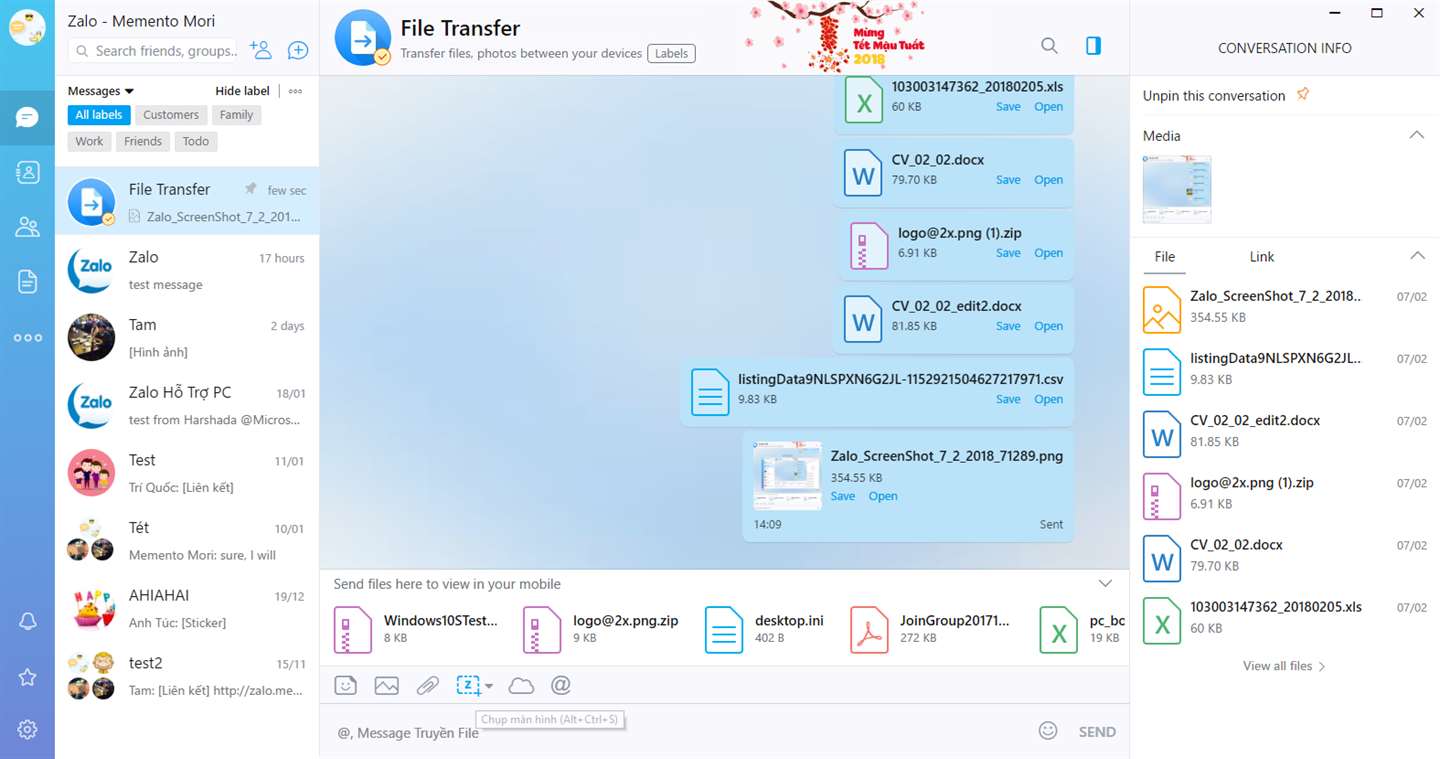Open the Tam conversation
Image resolution: width=1440 pixels, height=759 pixels.
(187, 337)
